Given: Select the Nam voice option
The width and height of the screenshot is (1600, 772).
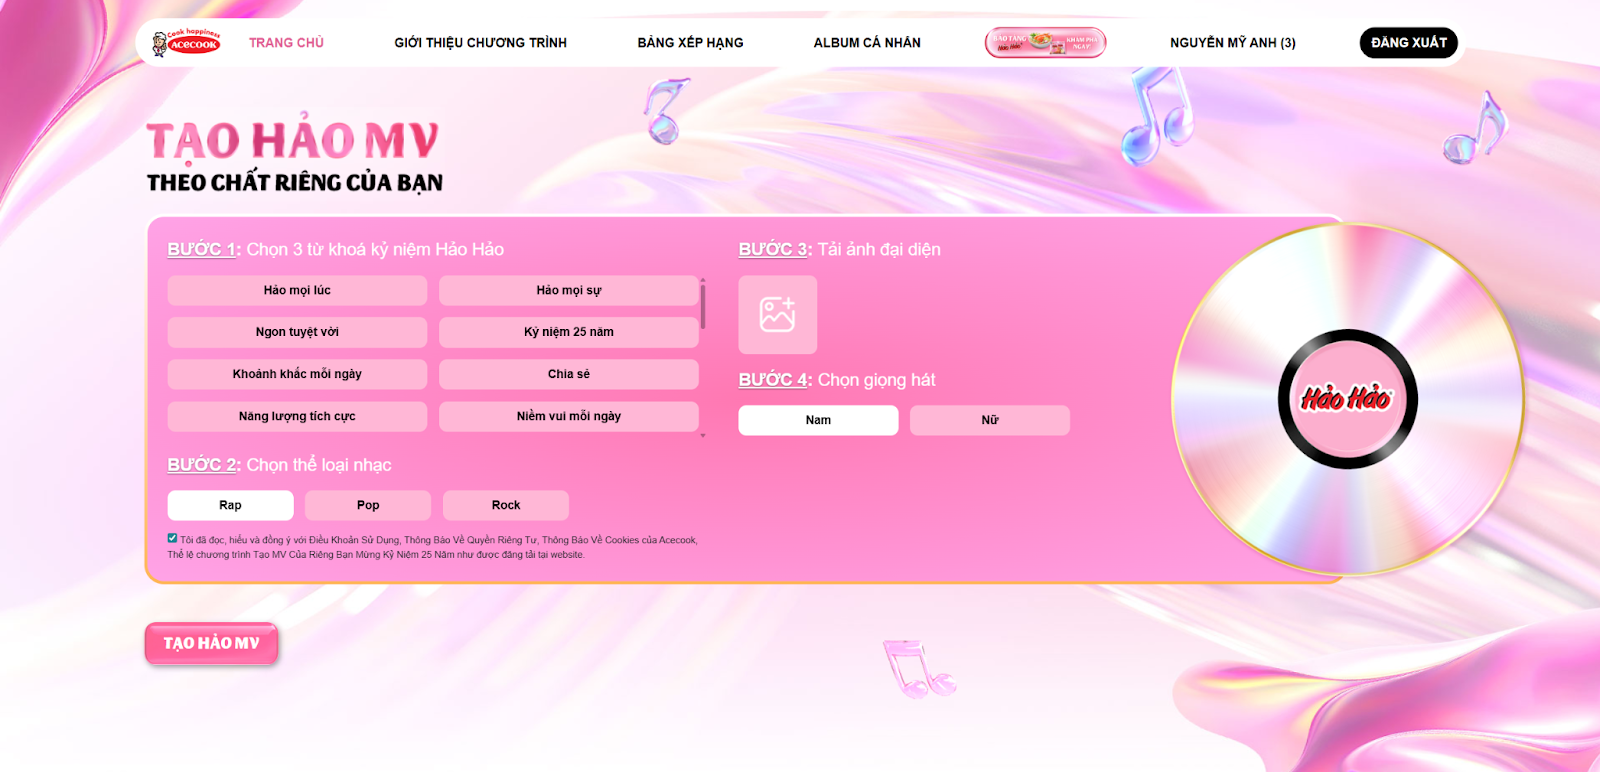Looking at the screenshot, I should click(818, 420).
